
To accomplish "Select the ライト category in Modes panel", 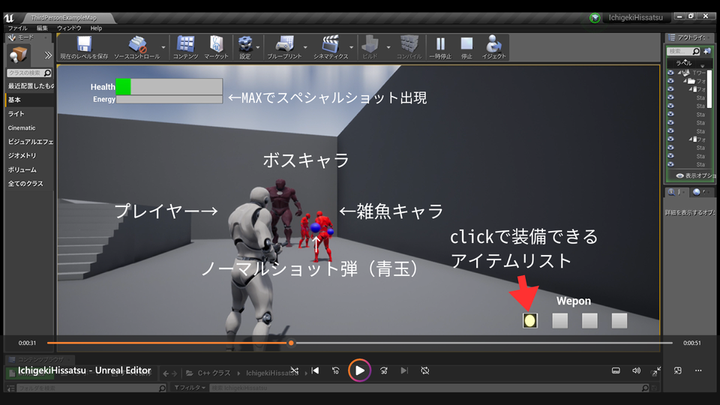I will [17, 114].
